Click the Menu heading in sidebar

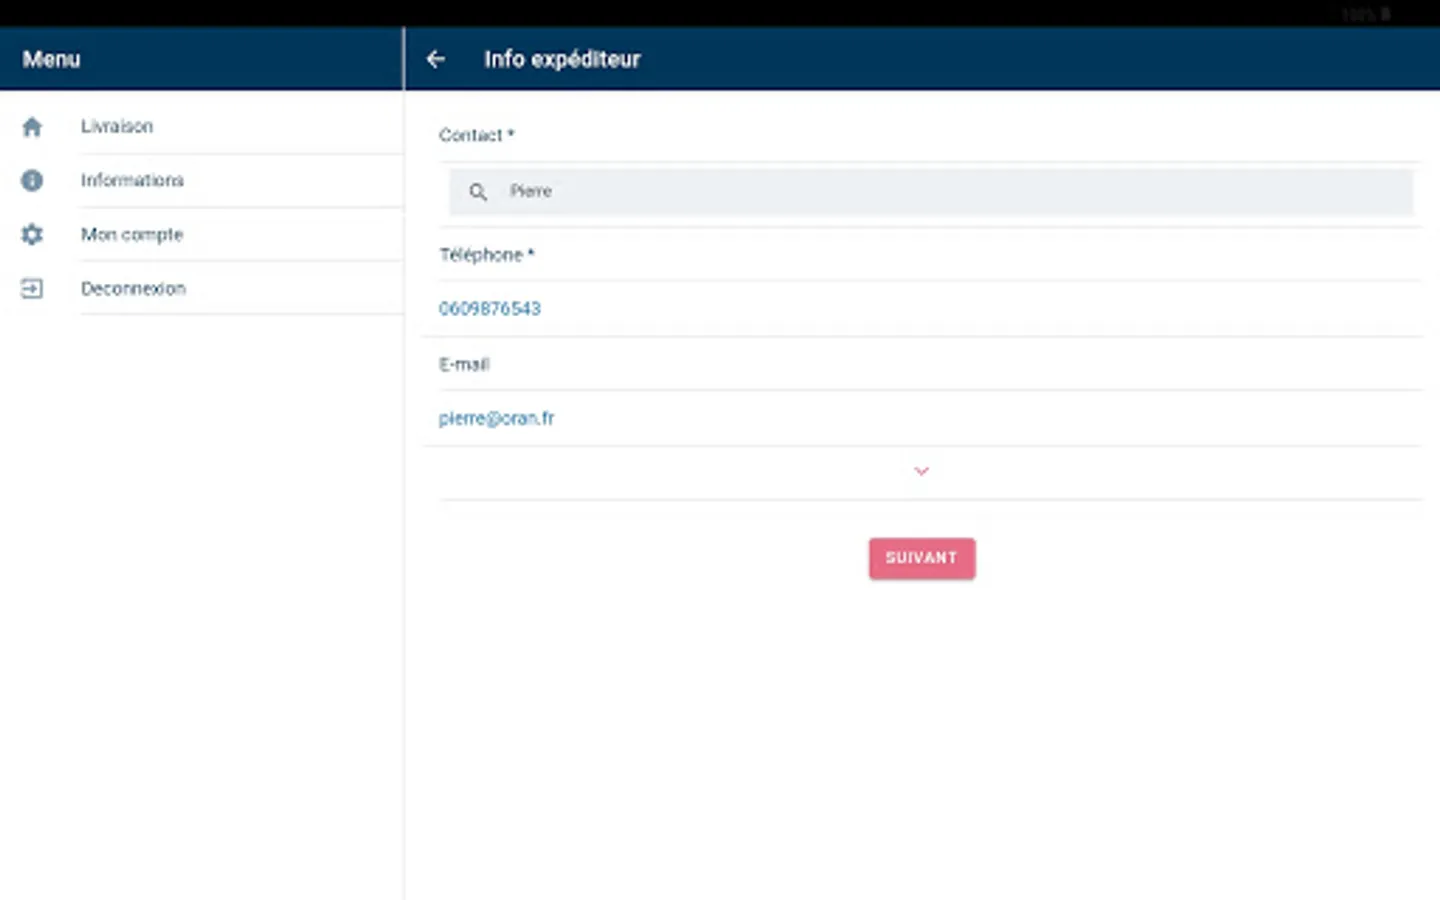coord(51,59)
